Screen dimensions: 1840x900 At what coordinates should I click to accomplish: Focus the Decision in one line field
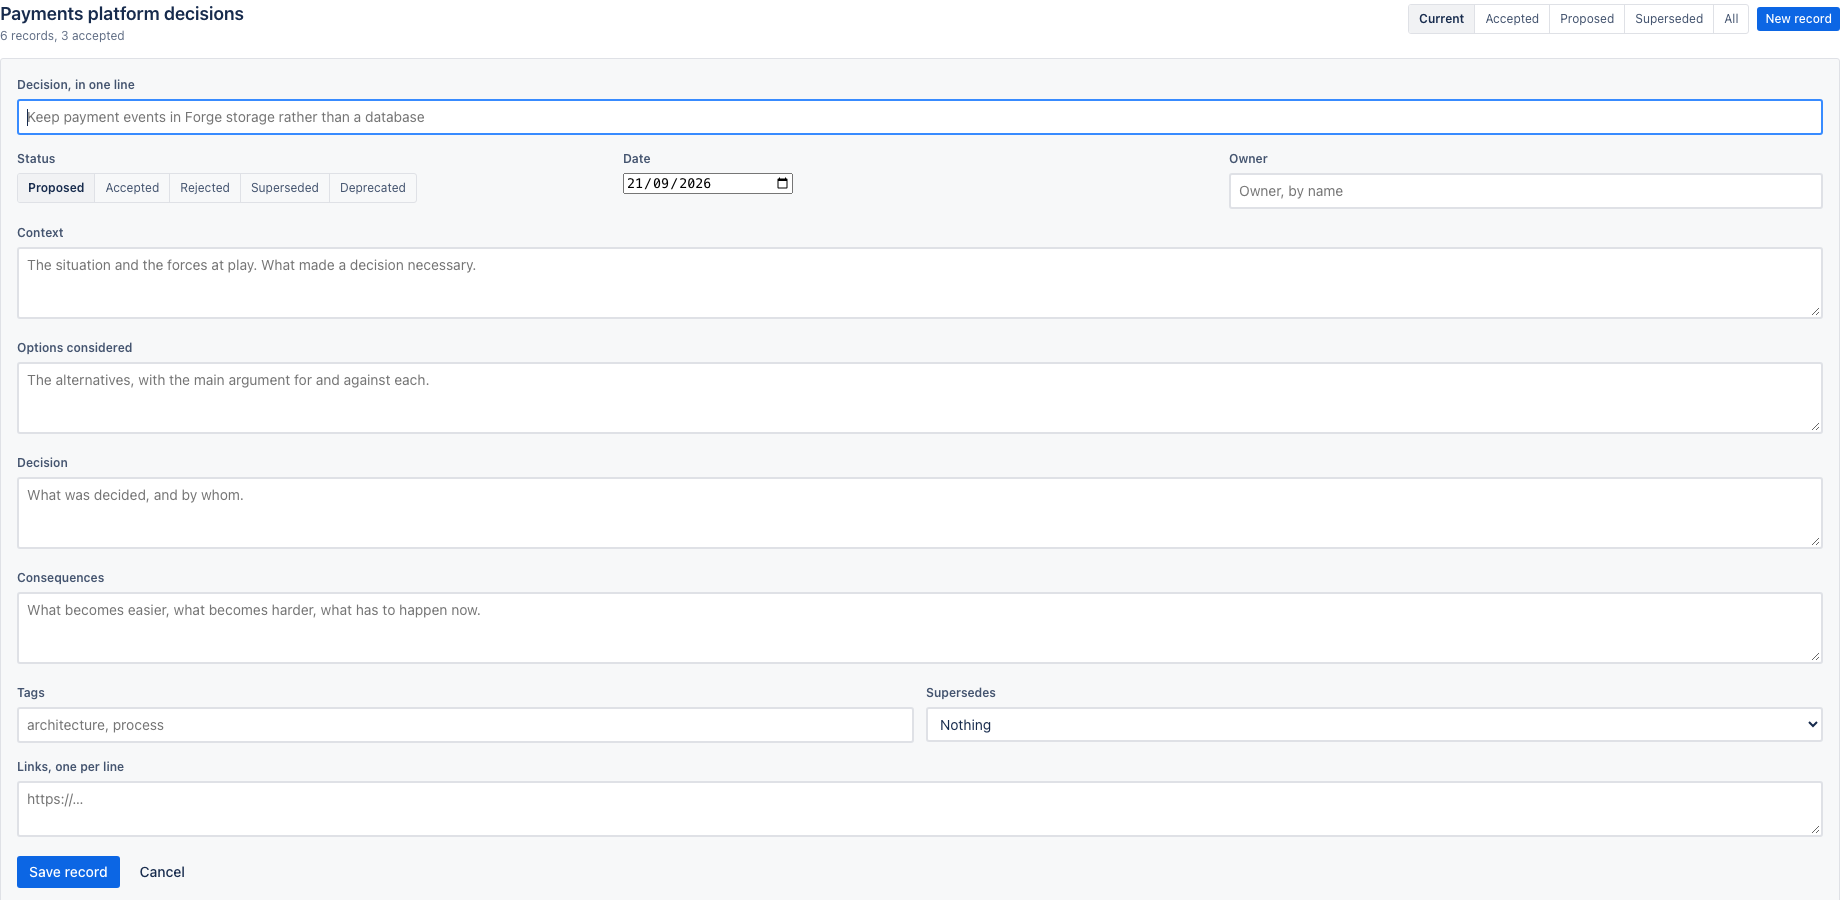pyautogui.click(x=919, y=117)
